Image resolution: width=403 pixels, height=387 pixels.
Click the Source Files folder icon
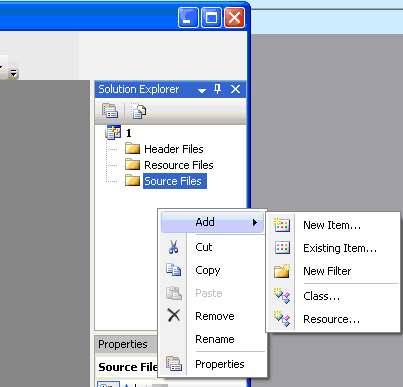click(132, 180)
